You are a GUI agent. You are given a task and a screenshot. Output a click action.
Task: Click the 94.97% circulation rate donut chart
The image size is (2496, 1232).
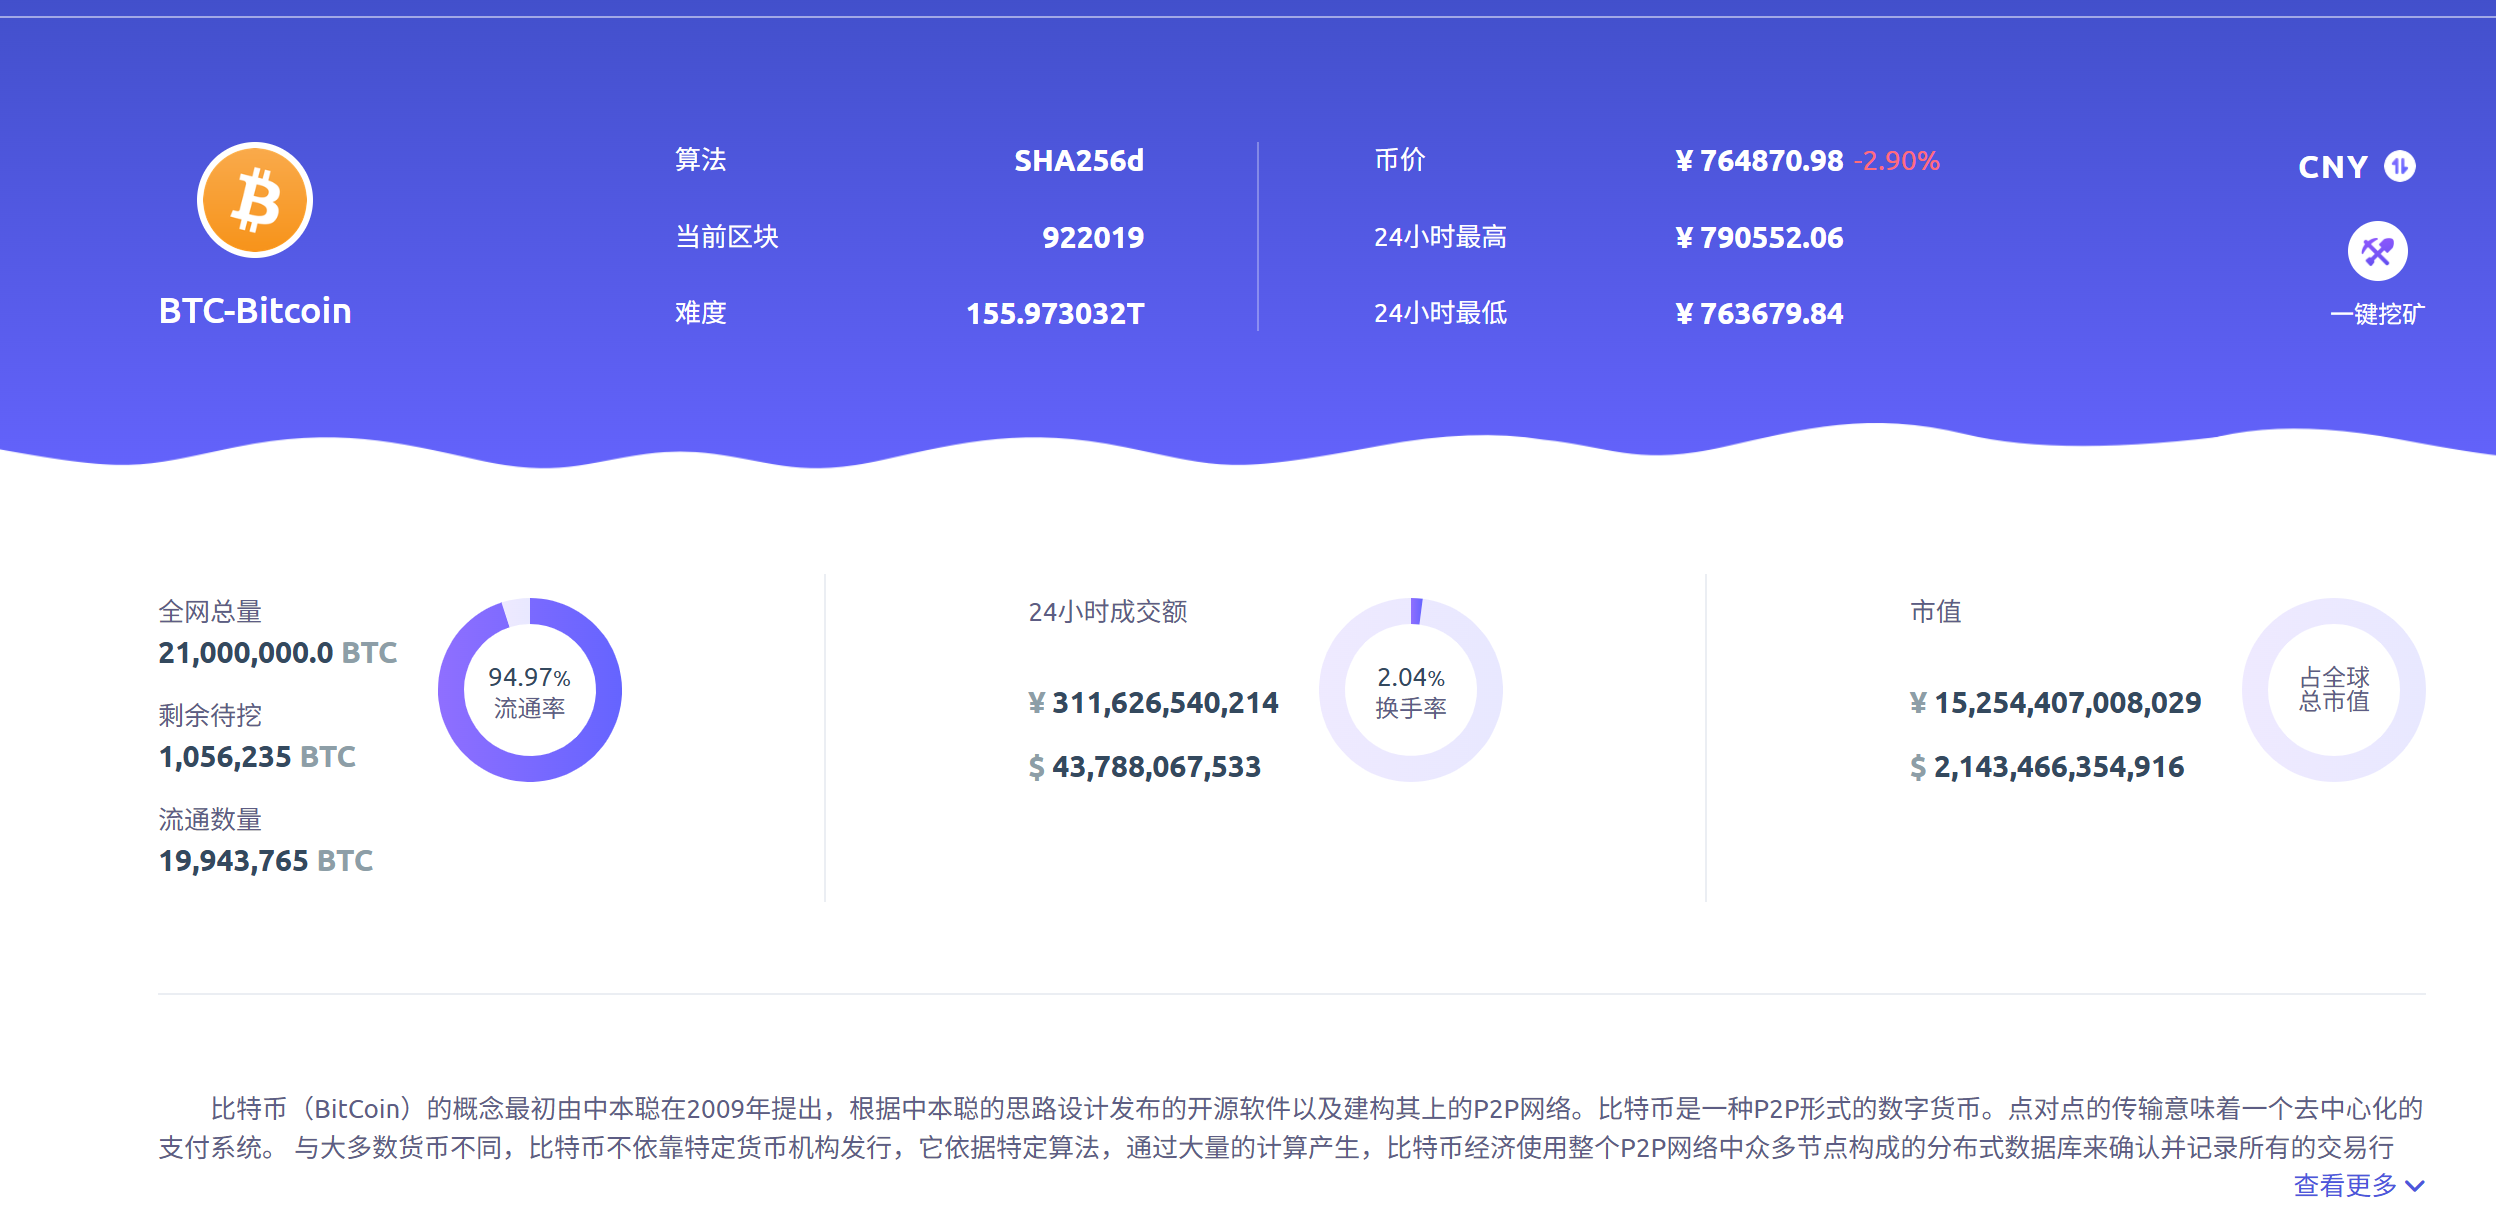tap(529, 690)
